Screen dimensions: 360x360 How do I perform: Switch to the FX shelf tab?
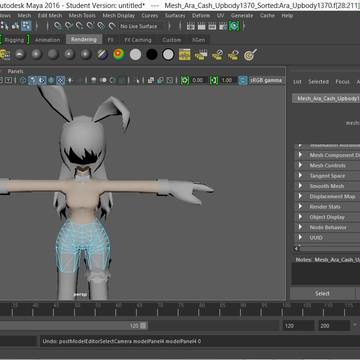pyautogui.click(x=110, y=40)
